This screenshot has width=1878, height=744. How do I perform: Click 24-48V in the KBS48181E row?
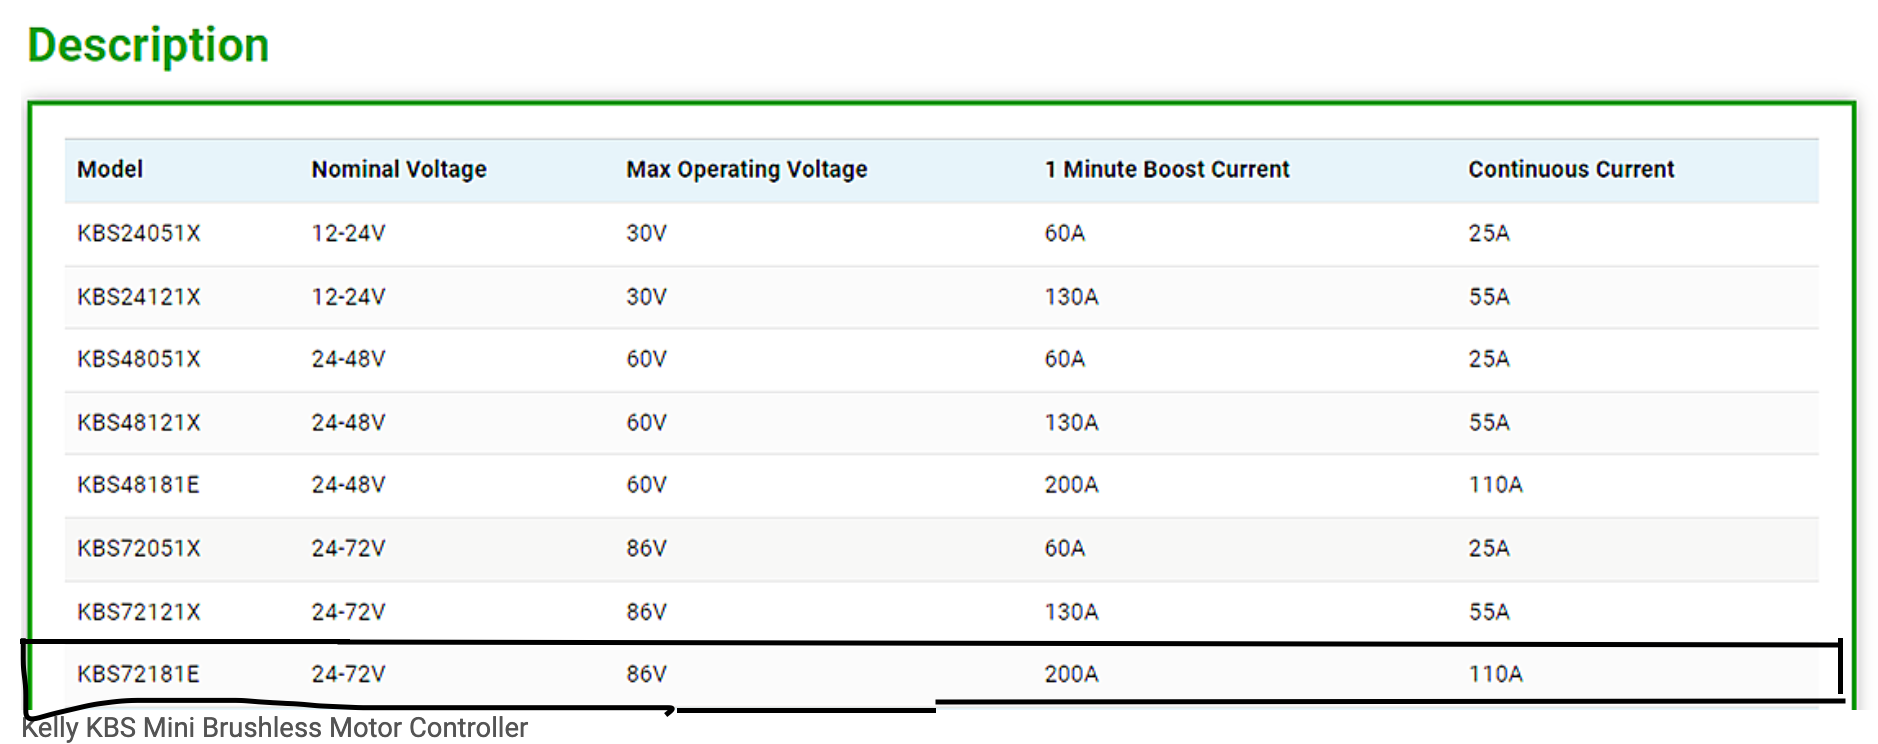pos(348,485)
